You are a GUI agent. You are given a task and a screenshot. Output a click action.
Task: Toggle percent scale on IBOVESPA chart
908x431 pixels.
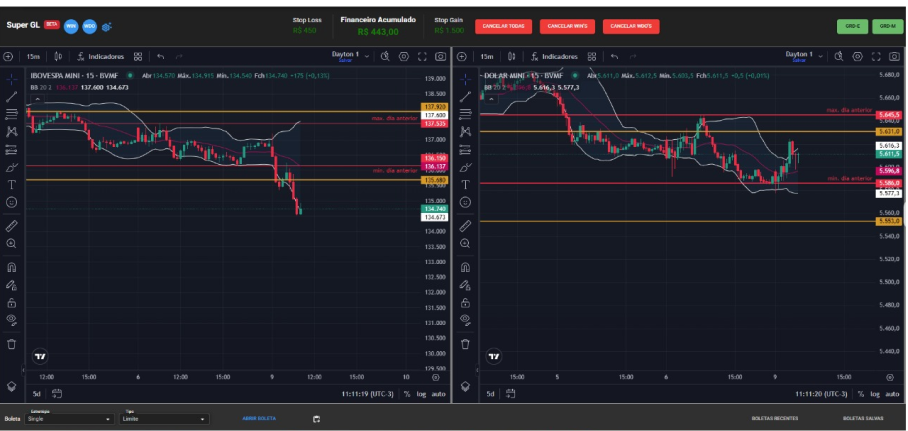(x=407, y=394)
